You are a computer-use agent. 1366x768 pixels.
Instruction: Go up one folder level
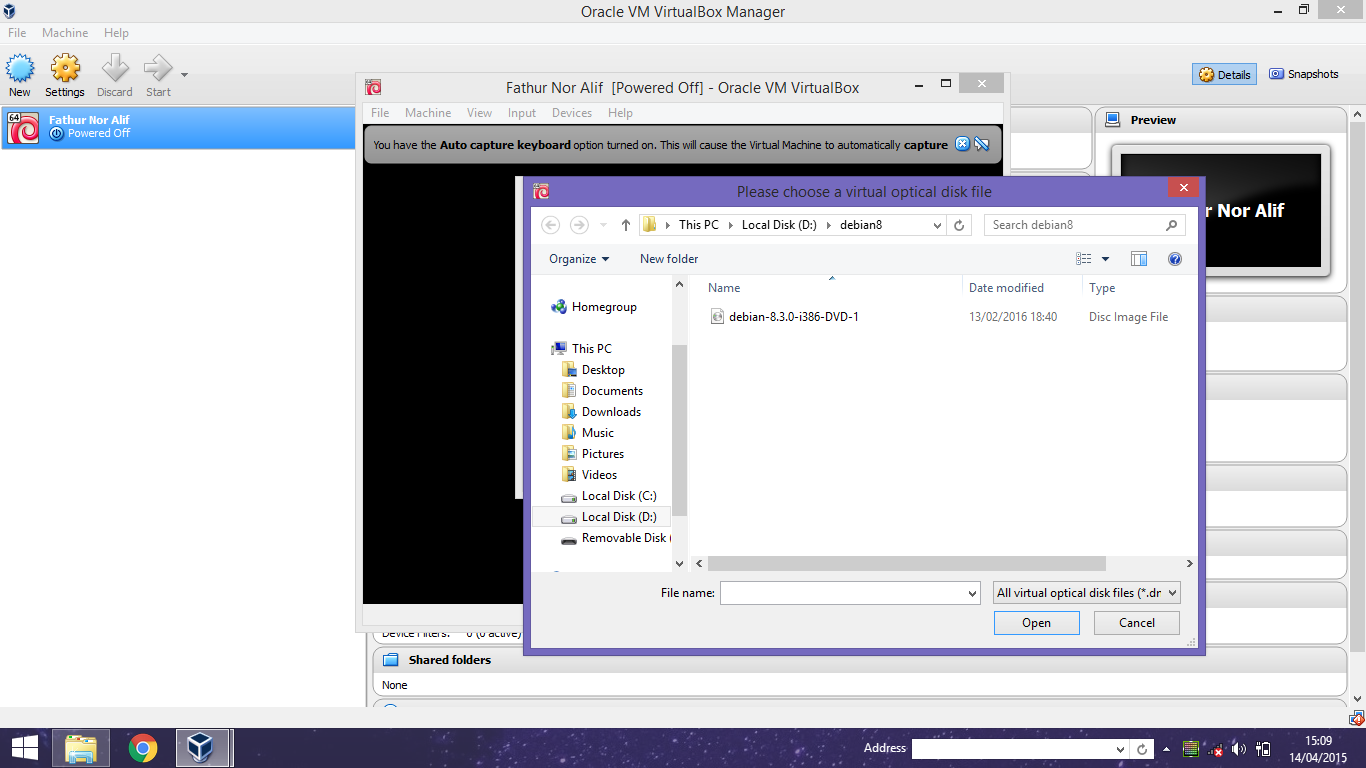pos(626,225)
